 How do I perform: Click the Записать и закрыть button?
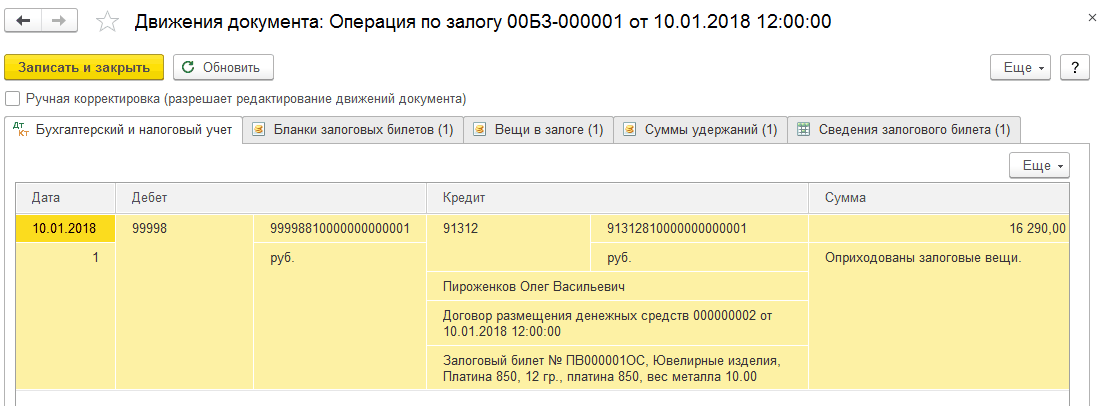[84, 68]
